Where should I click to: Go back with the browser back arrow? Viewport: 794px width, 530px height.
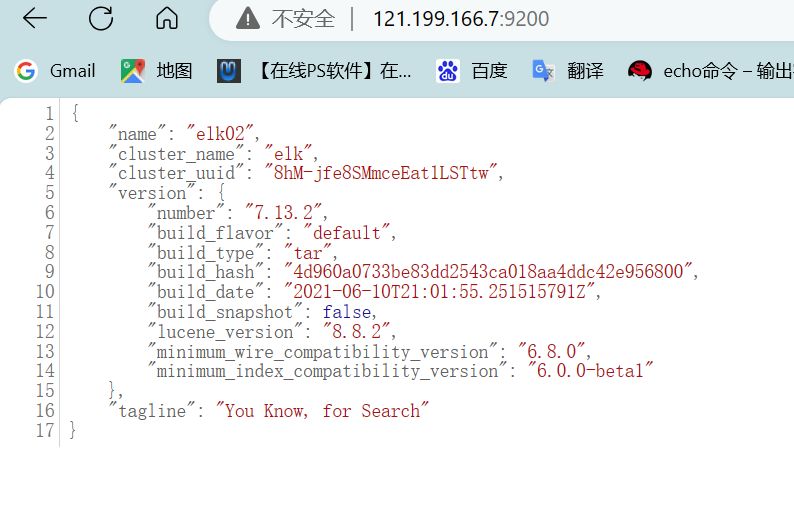(x=35, y=19)
